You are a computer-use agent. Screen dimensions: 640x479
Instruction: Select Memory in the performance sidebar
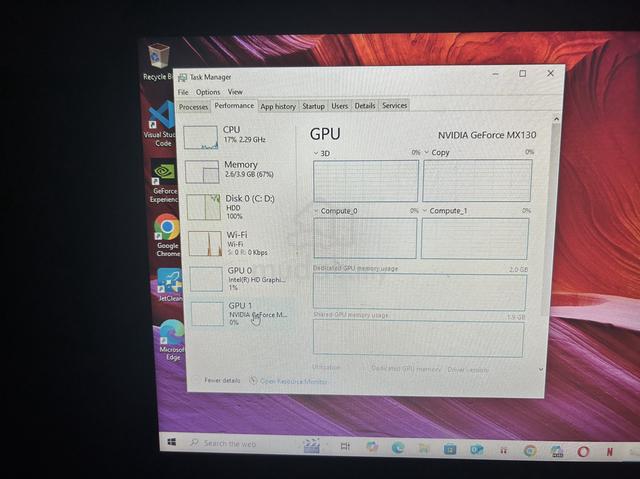coord(239,171)
